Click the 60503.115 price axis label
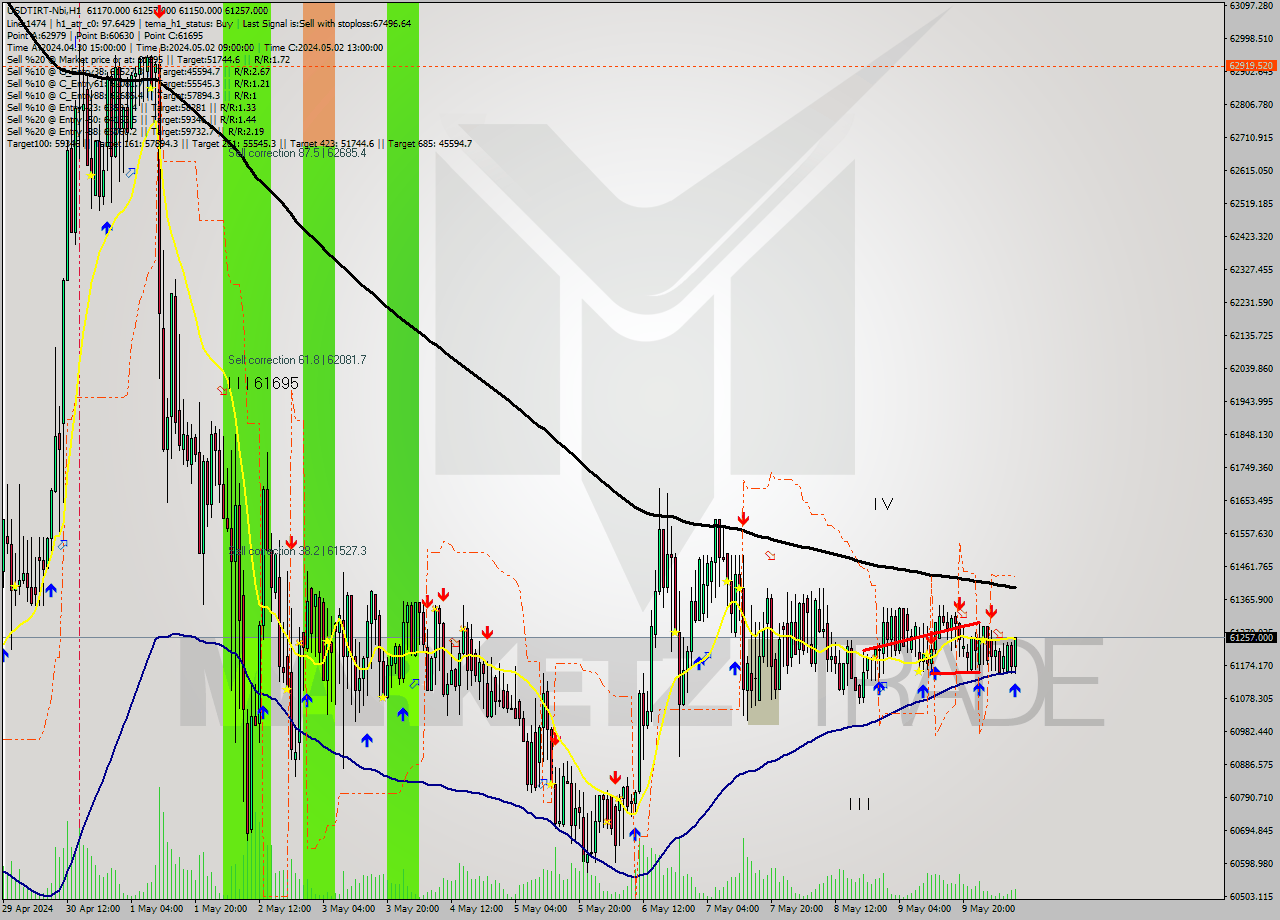 [x=1251, y=896]
